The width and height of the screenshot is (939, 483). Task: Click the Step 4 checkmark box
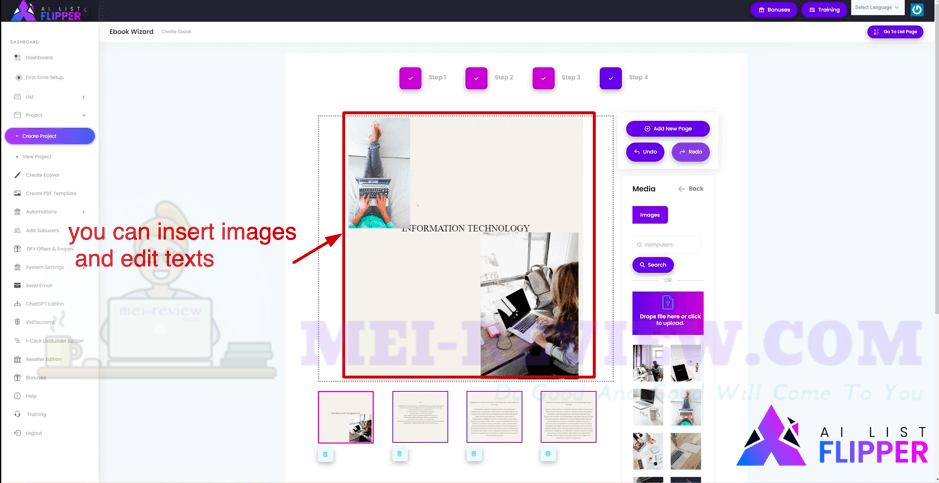click(x=610, y=78)
